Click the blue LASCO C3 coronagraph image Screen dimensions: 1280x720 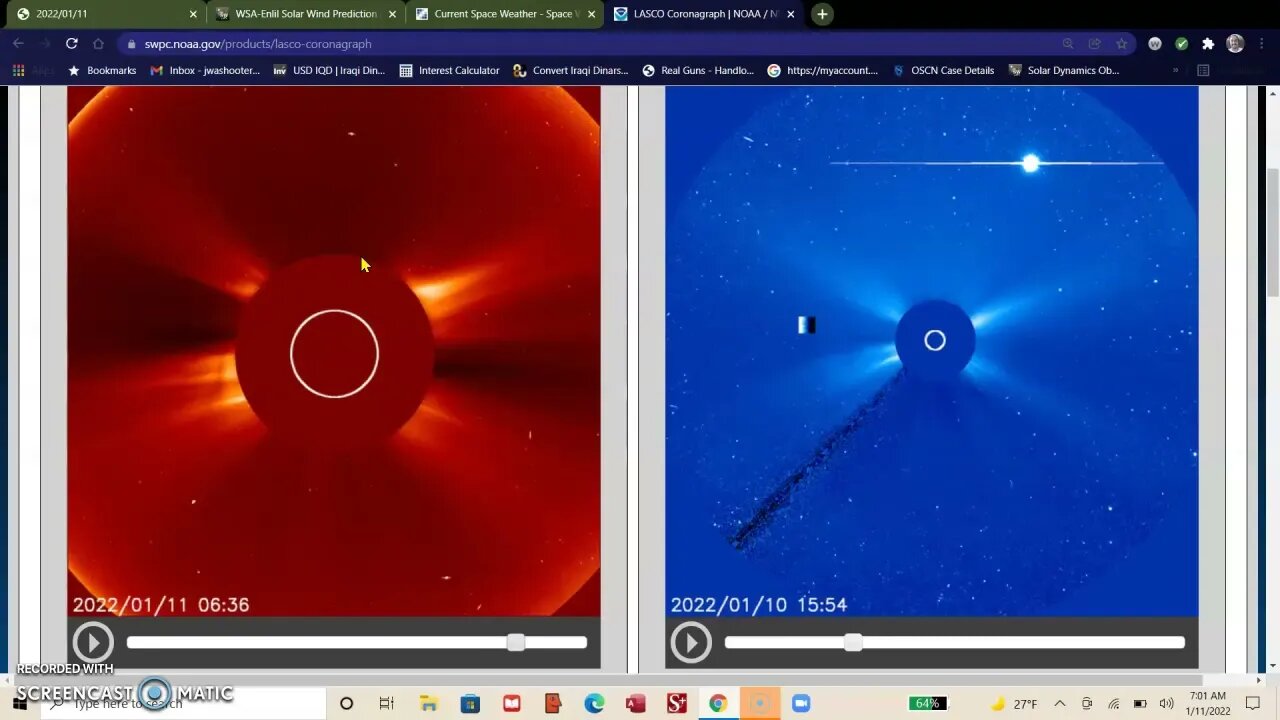point(931,351)
